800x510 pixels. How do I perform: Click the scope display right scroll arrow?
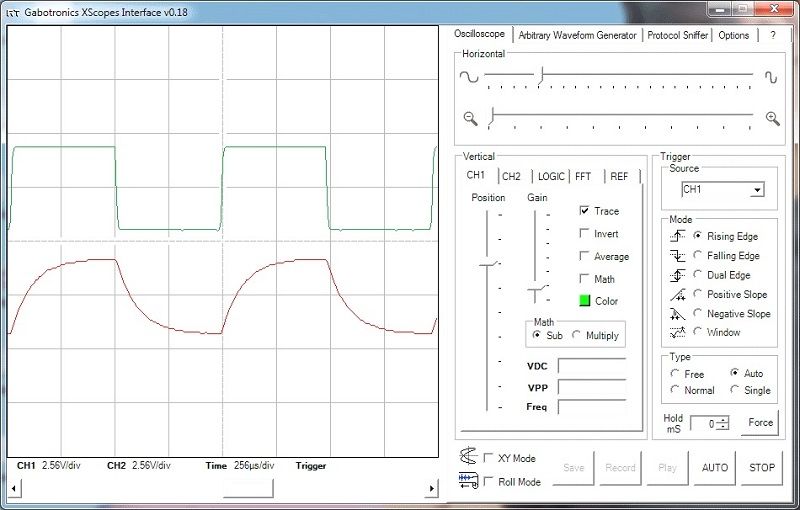pos(432,489)
